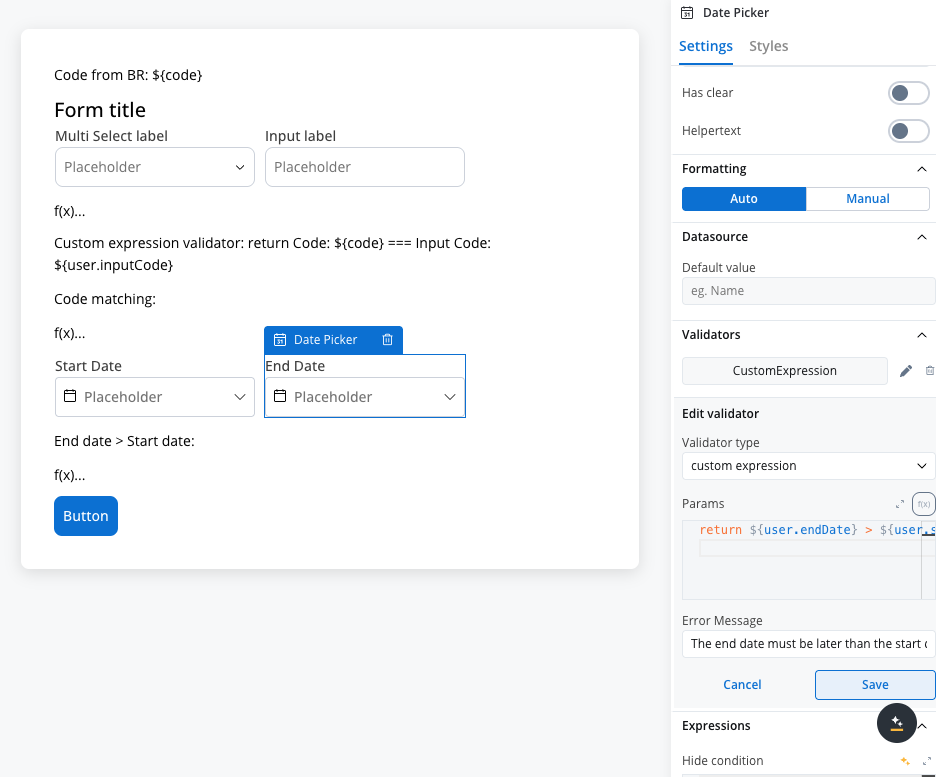
Task: Open the Multi Select label dropdown
Action: (155, 167)
